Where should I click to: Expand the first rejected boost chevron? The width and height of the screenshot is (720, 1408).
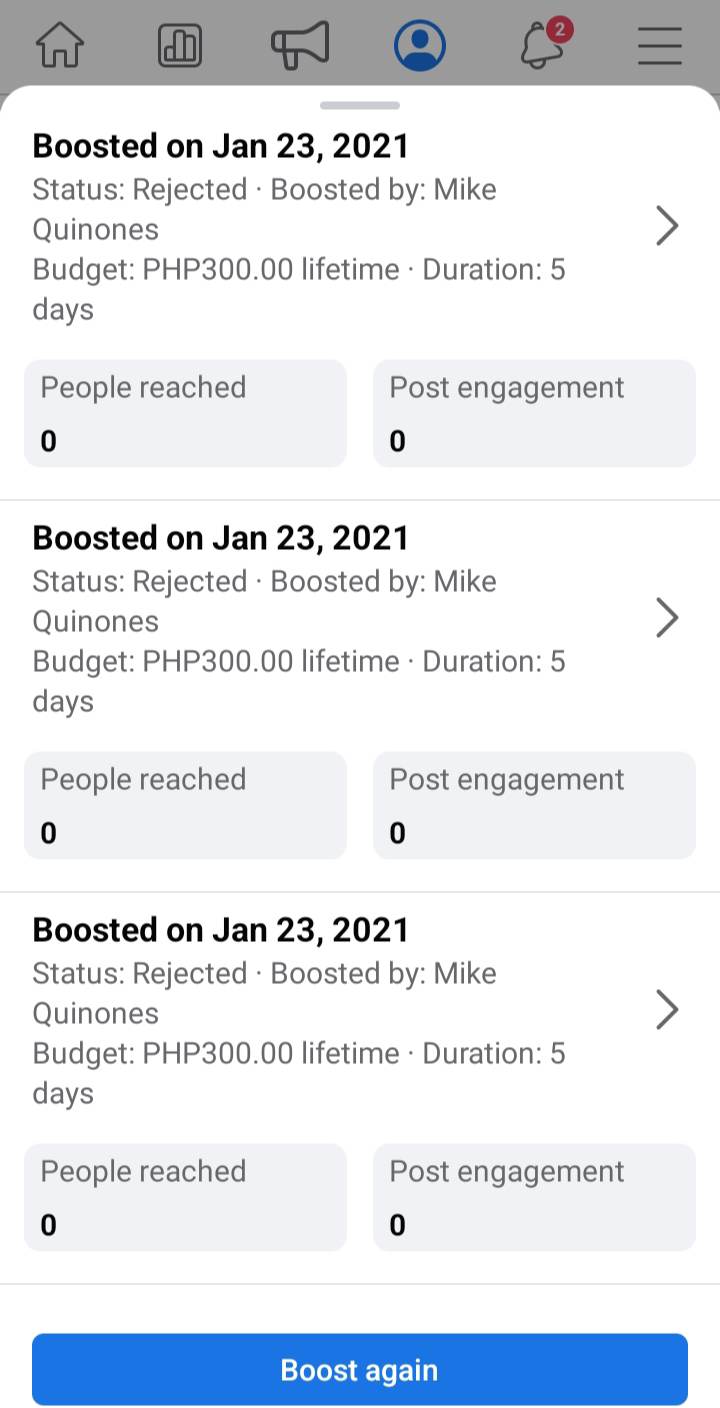[667, 226]
